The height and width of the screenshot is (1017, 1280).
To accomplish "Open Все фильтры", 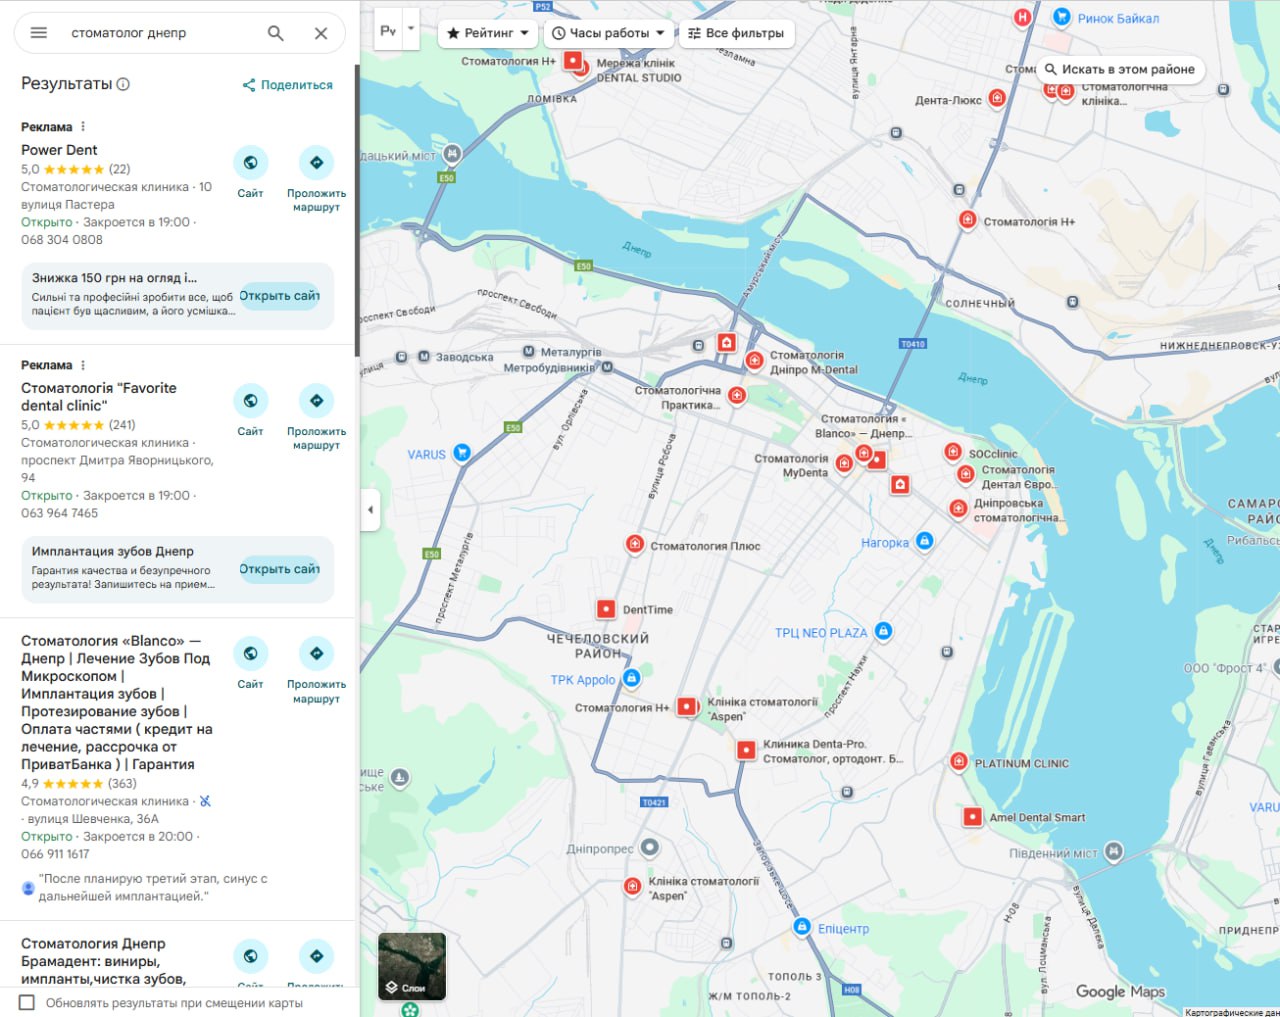I will pos(735,32).
